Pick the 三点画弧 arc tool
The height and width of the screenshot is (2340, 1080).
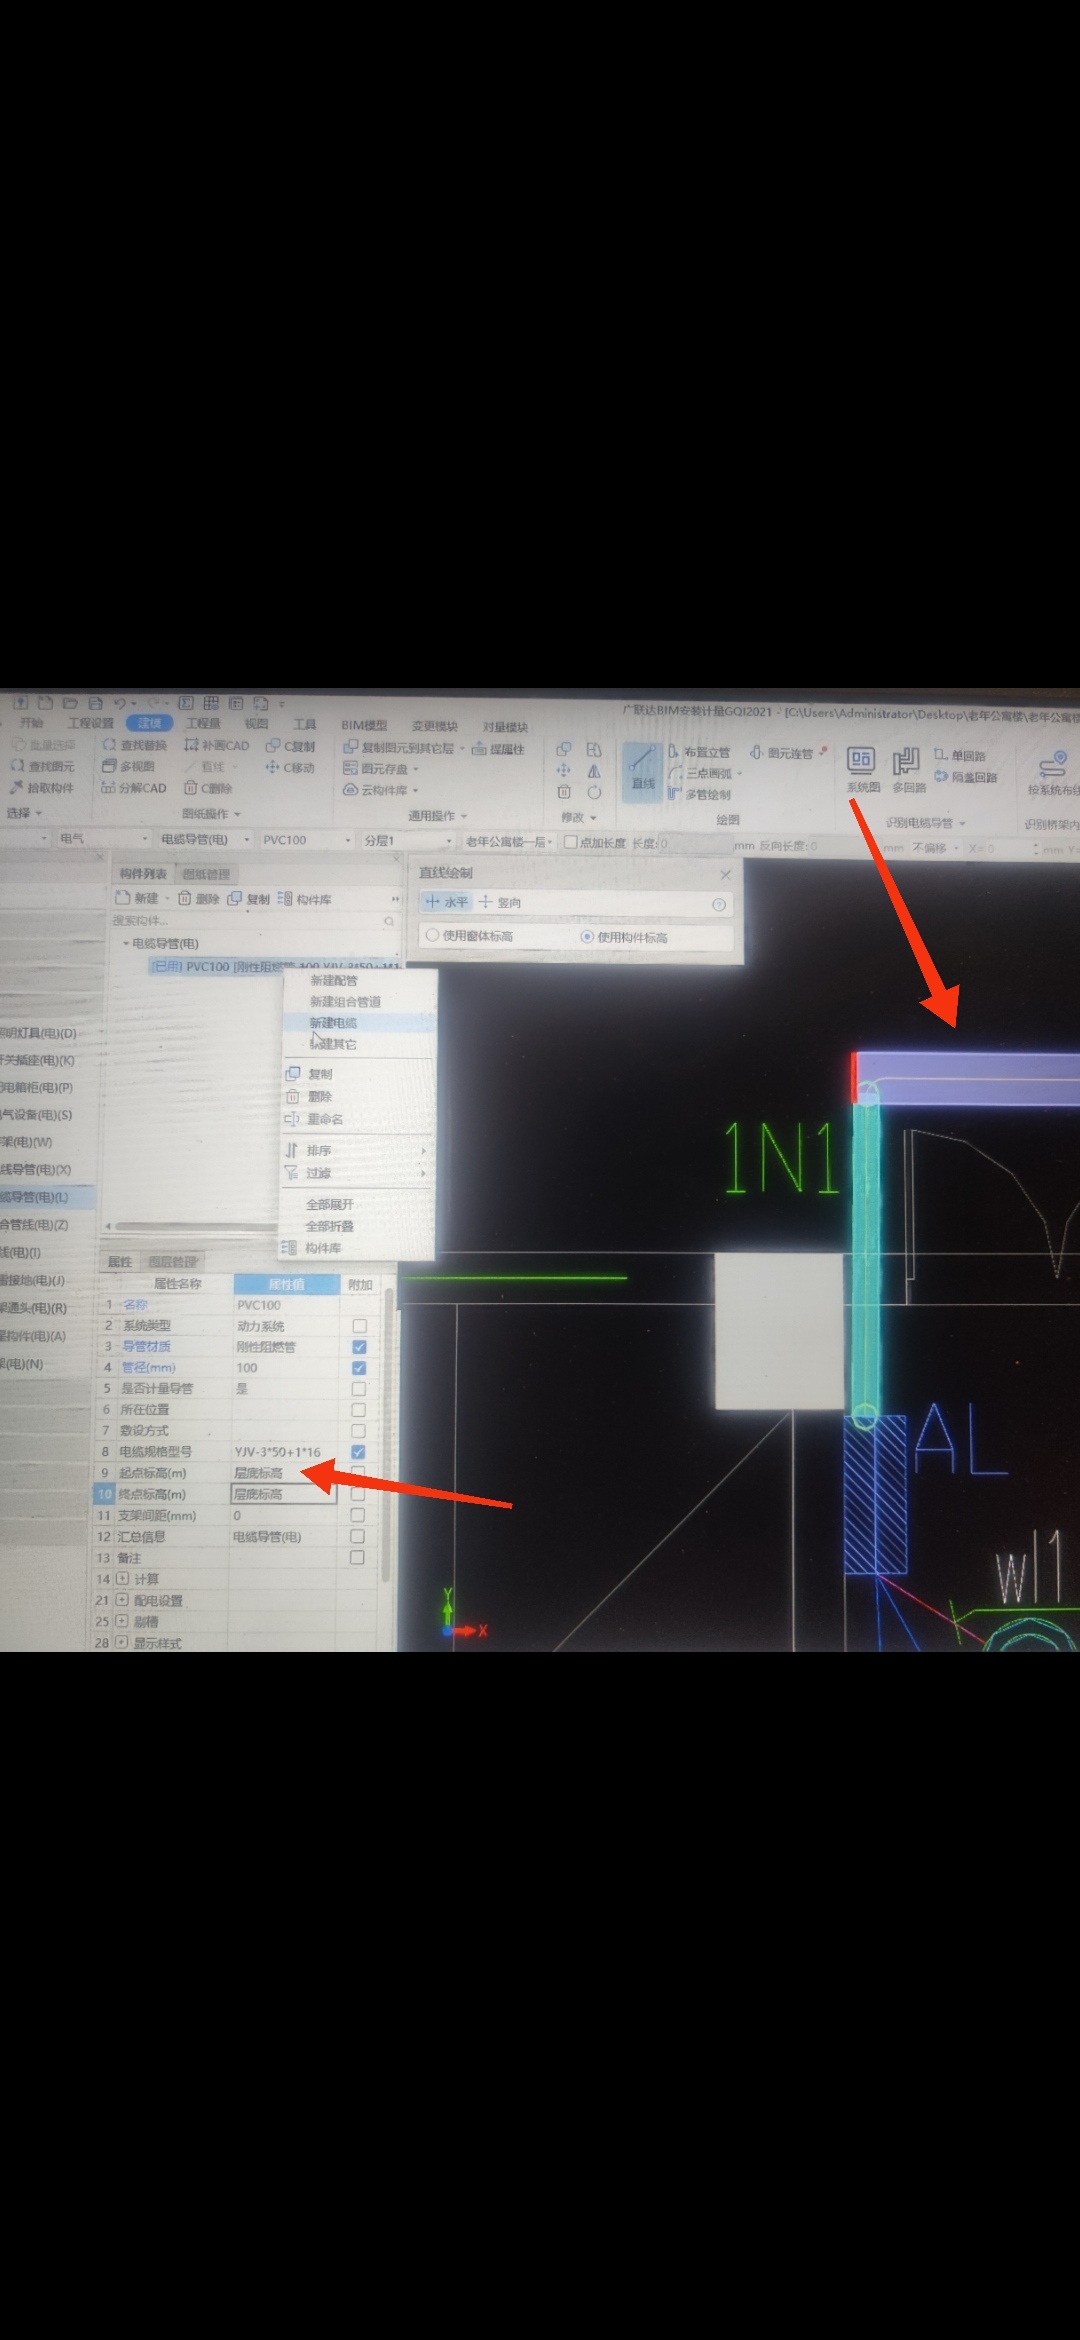703,773
